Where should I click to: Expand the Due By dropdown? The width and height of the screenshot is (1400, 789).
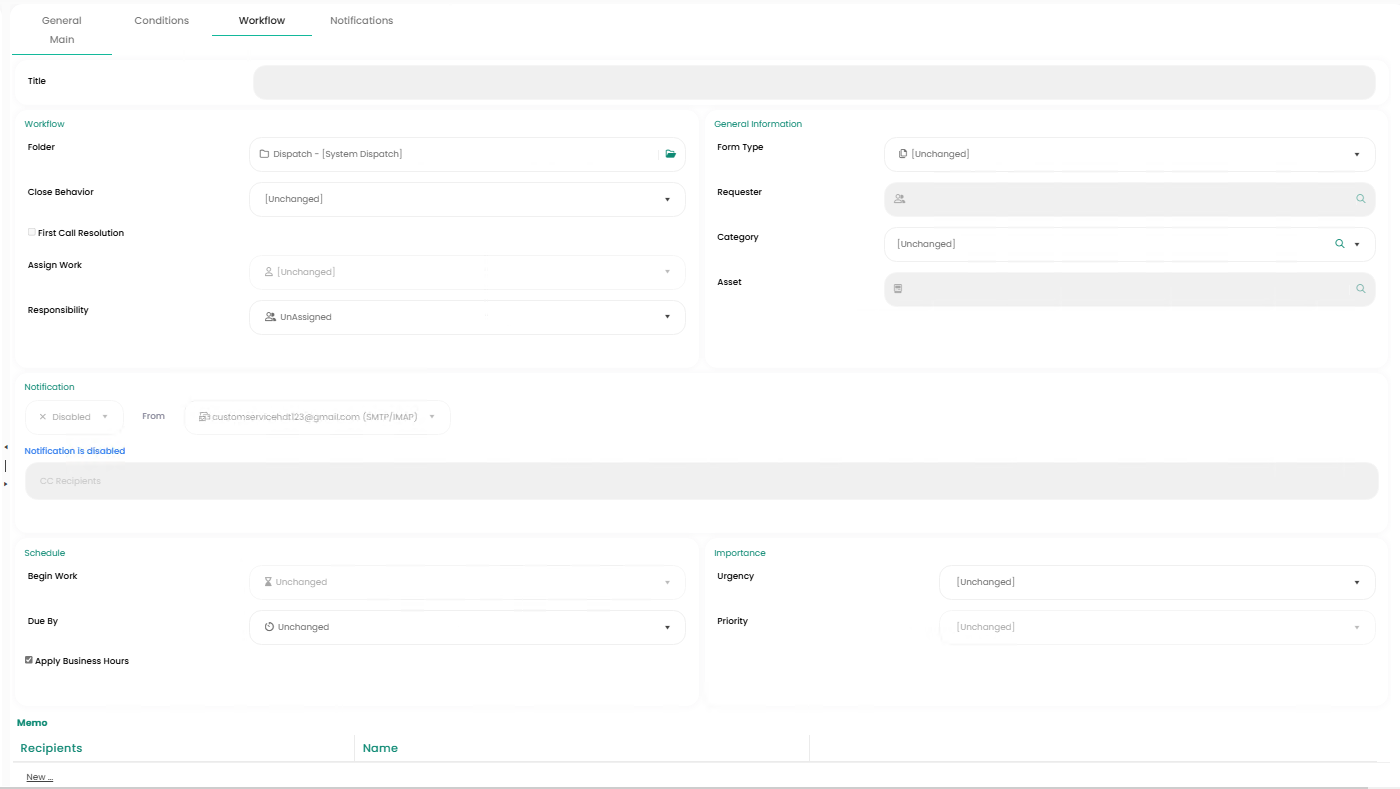coord(467,627)
